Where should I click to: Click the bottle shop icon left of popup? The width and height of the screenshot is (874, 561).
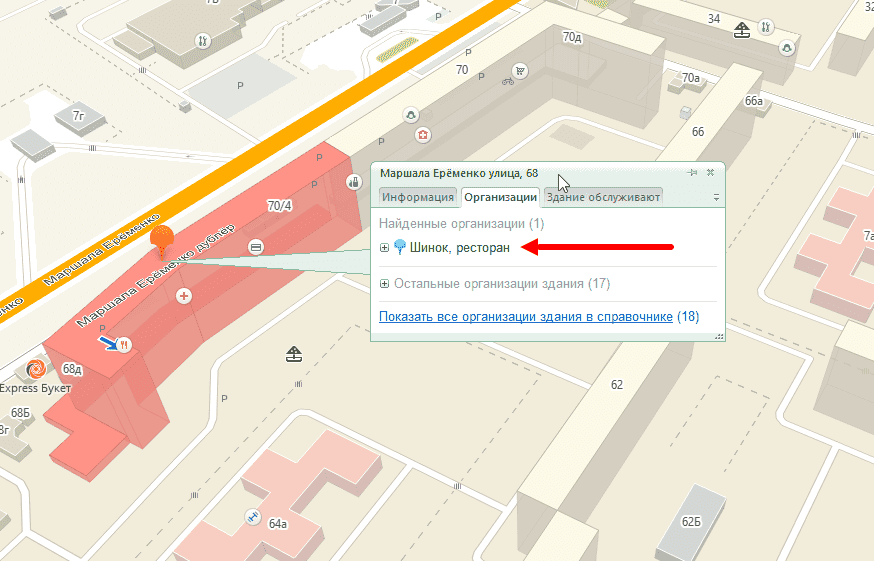354,181
